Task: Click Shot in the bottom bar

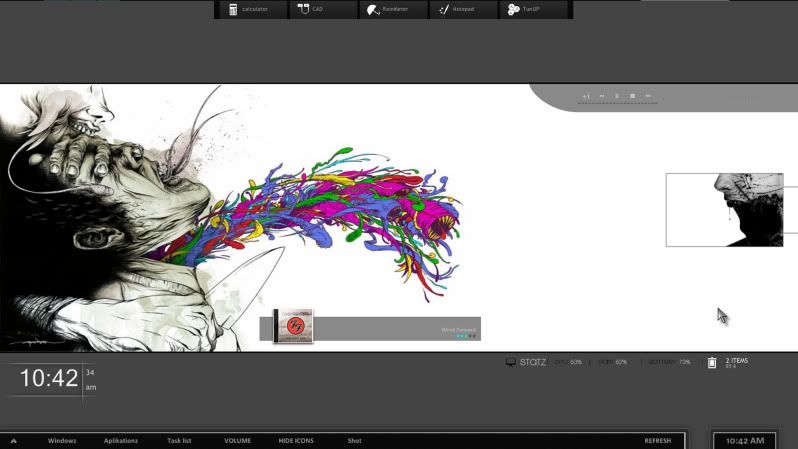Action: pyautogui.click(x=355, y=441)
